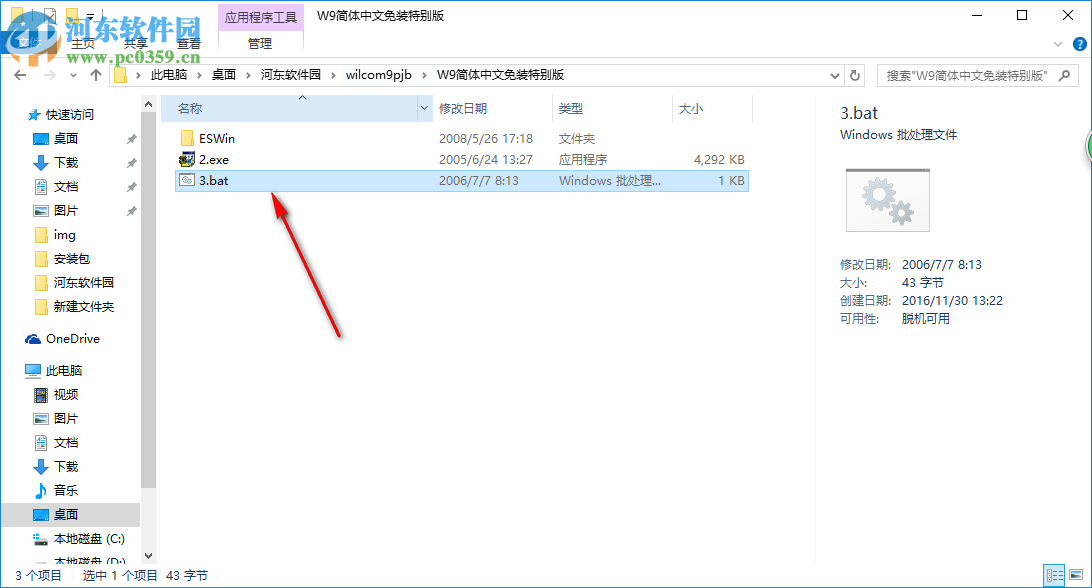
Task: Switch to the 查看 ribbon tab
Action: 189,43
